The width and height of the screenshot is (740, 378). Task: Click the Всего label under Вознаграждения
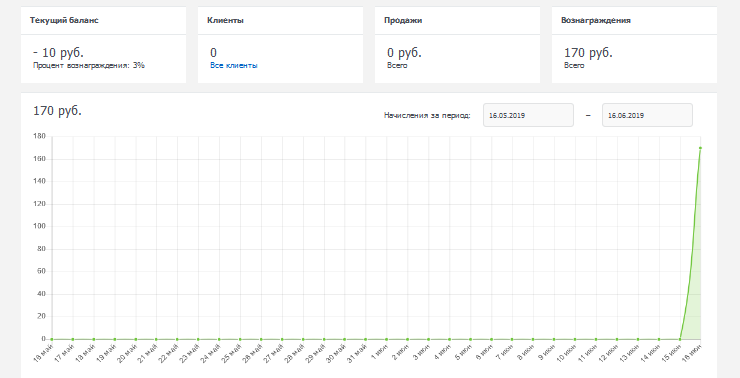[574, 66]
